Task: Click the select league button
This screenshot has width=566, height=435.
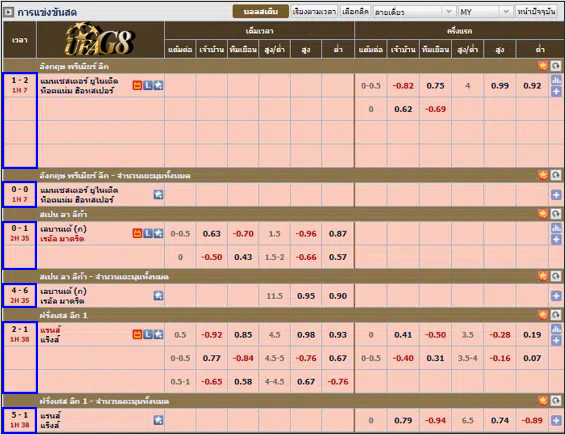Action: 355,12
